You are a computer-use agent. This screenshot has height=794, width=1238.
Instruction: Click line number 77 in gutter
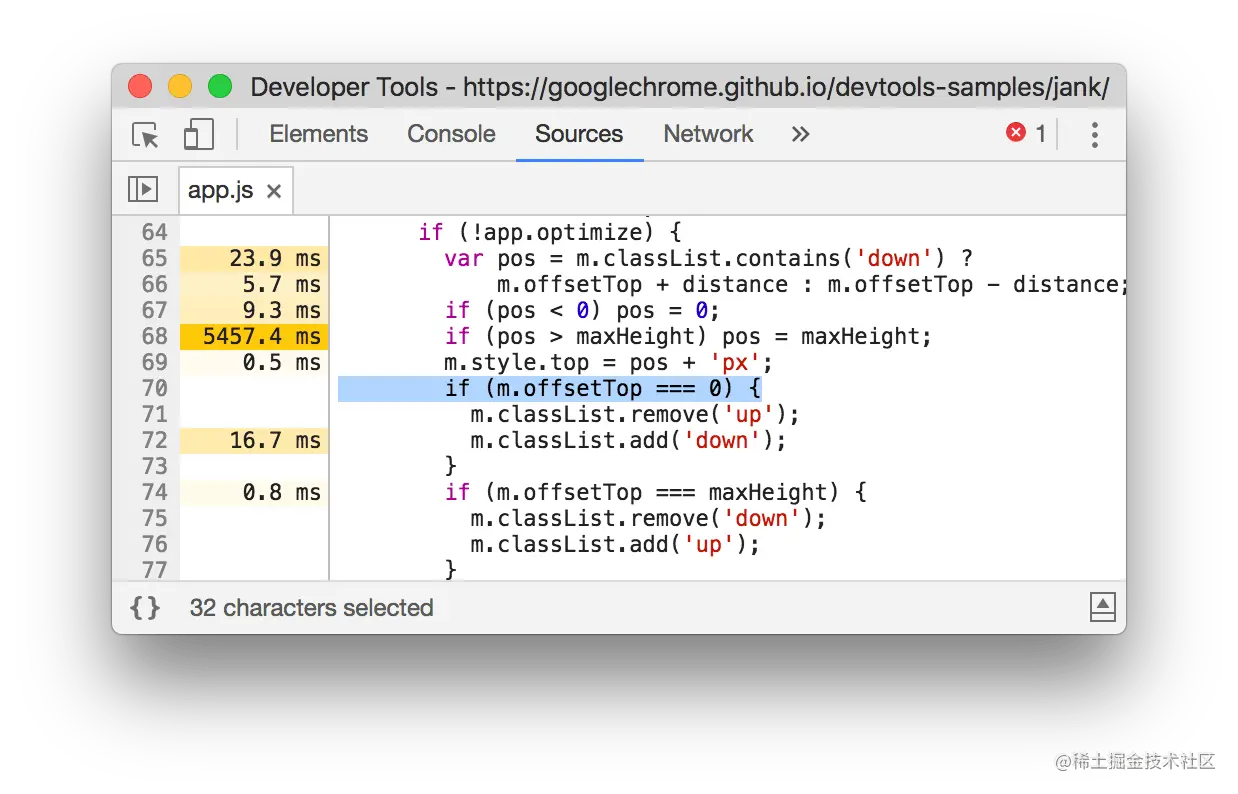click(154, 570)
